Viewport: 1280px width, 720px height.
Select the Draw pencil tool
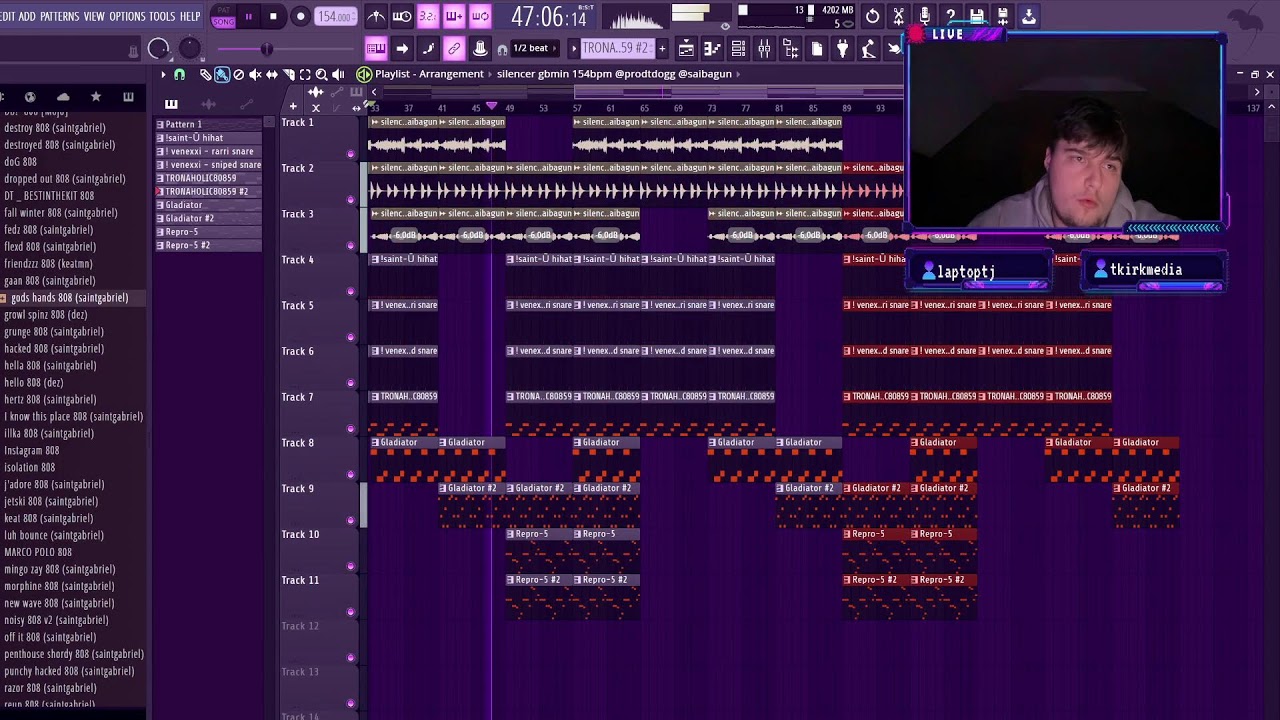coord(205,74)
